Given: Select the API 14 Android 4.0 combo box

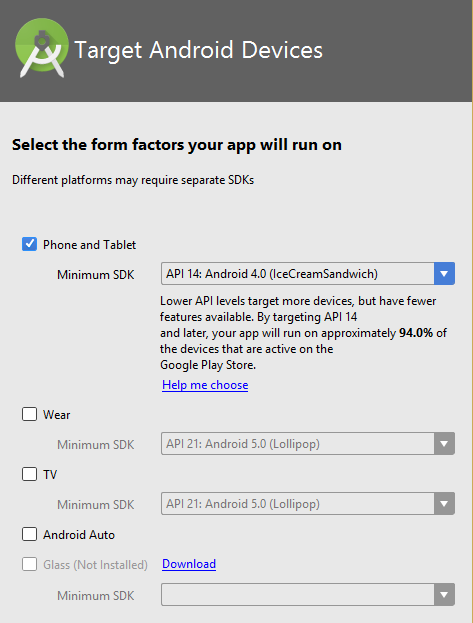Looking at the screenshot, I should point(308,273).
